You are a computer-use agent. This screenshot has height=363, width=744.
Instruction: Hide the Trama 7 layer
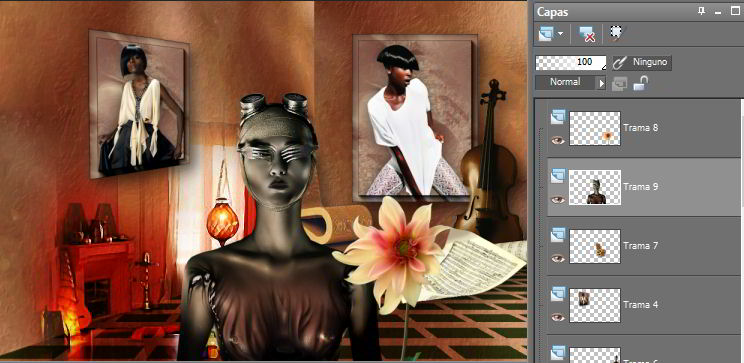click(x=558, y=258)
